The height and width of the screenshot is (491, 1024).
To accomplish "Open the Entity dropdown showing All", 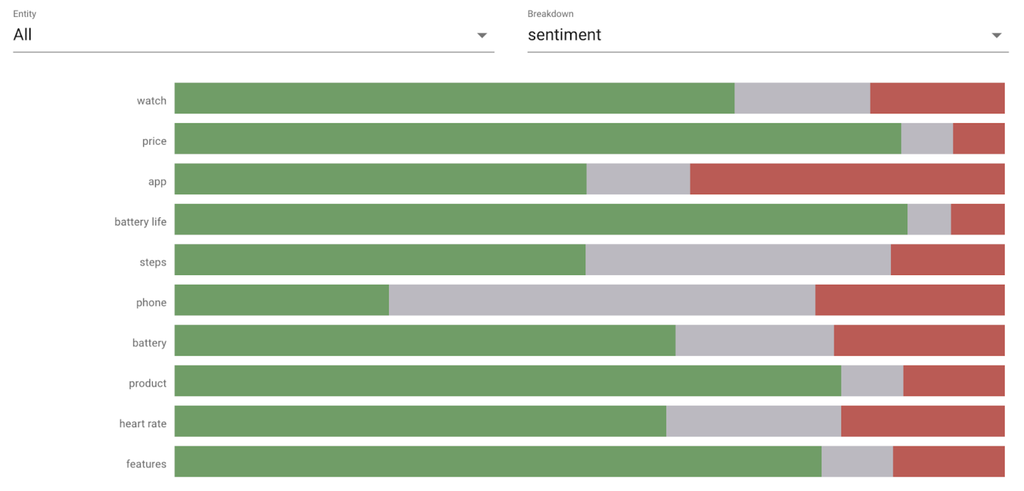I will [250, 35].
